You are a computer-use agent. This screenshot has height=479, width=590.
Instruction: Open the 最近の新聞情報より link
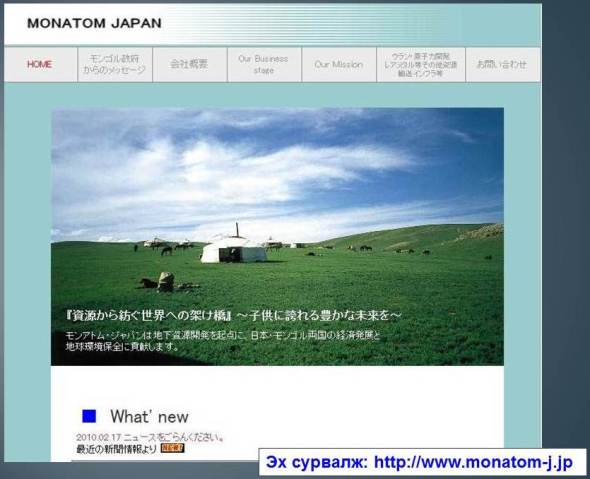tap(116, 449)
